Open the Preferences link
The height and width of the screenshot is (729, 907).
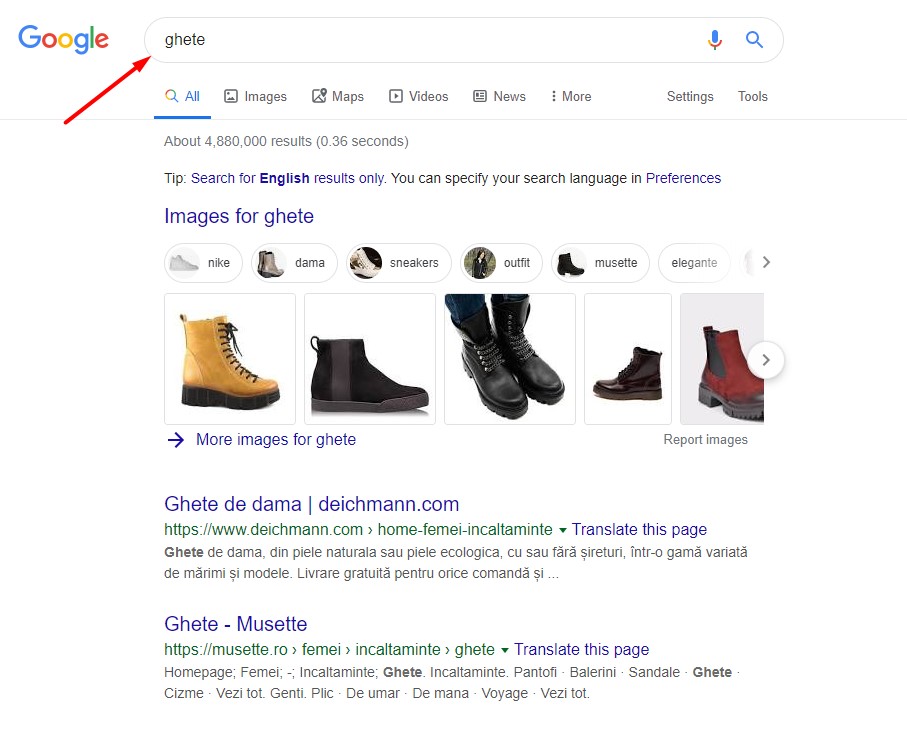click(683, 178)
